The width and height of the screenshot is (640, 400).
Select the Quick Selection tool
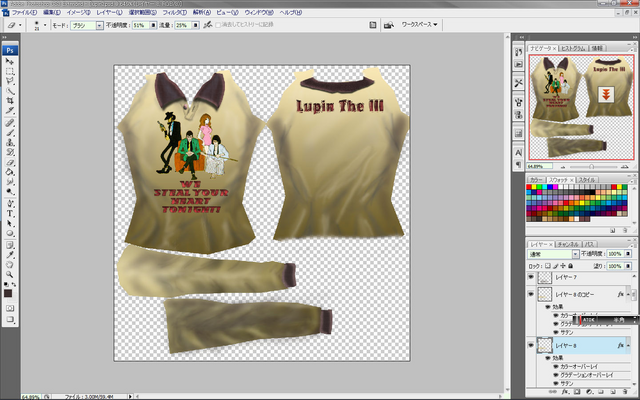pos(10,91)
